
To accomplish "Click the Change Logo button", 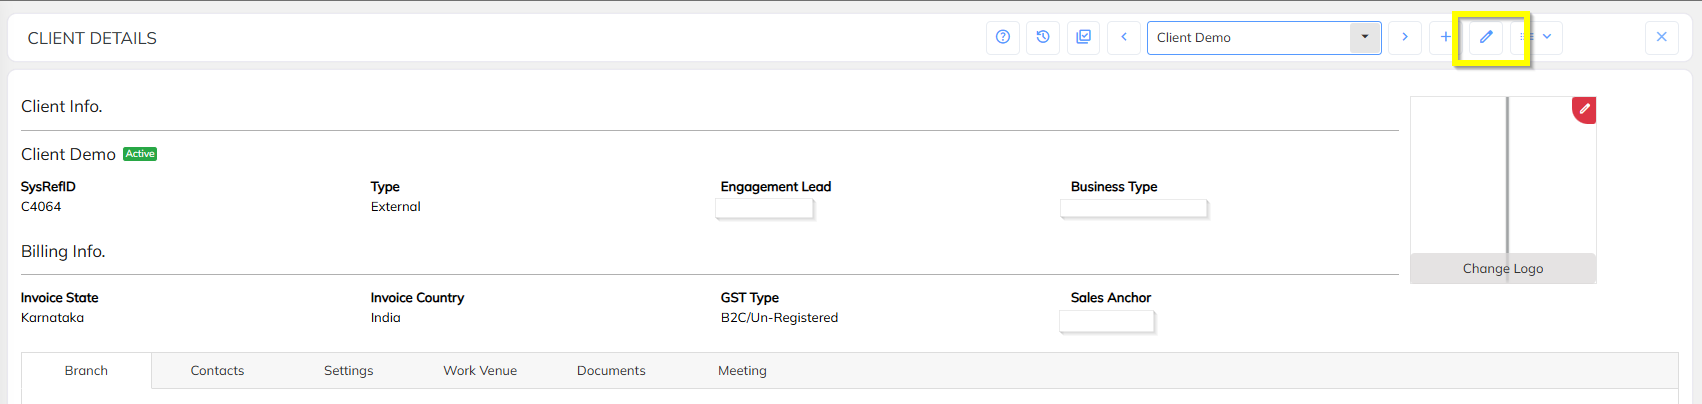I will click(1503, 268).
